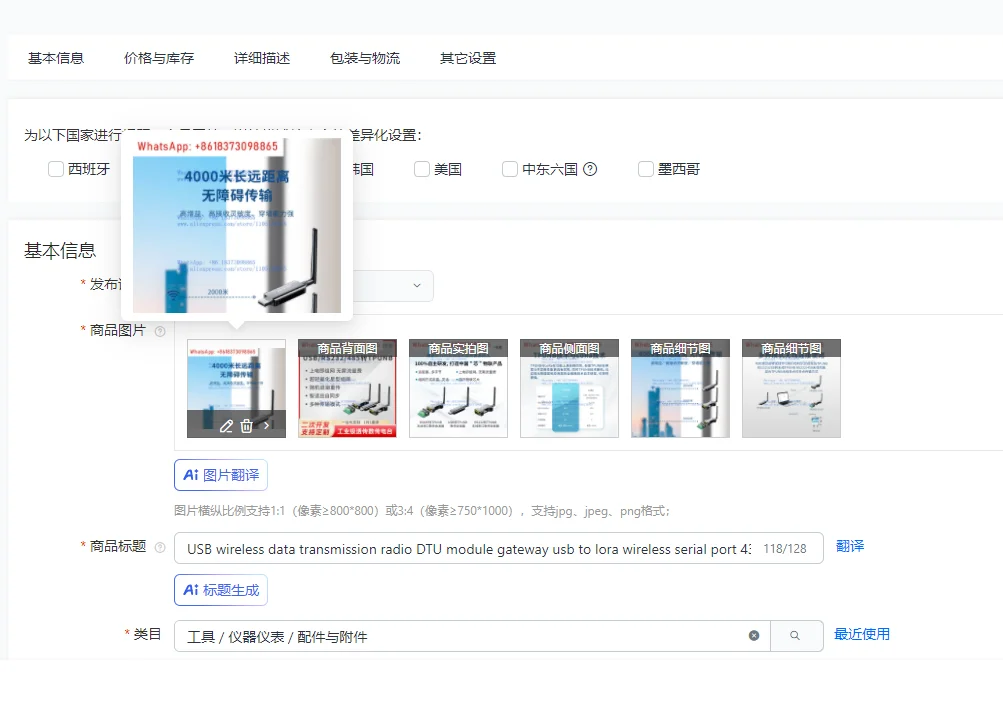The width and height of the screenshot is (1003, 717).
Task: Click the AI icon on the 图片翻译 button
Action: pyautogui.click(x=191, y=475)
